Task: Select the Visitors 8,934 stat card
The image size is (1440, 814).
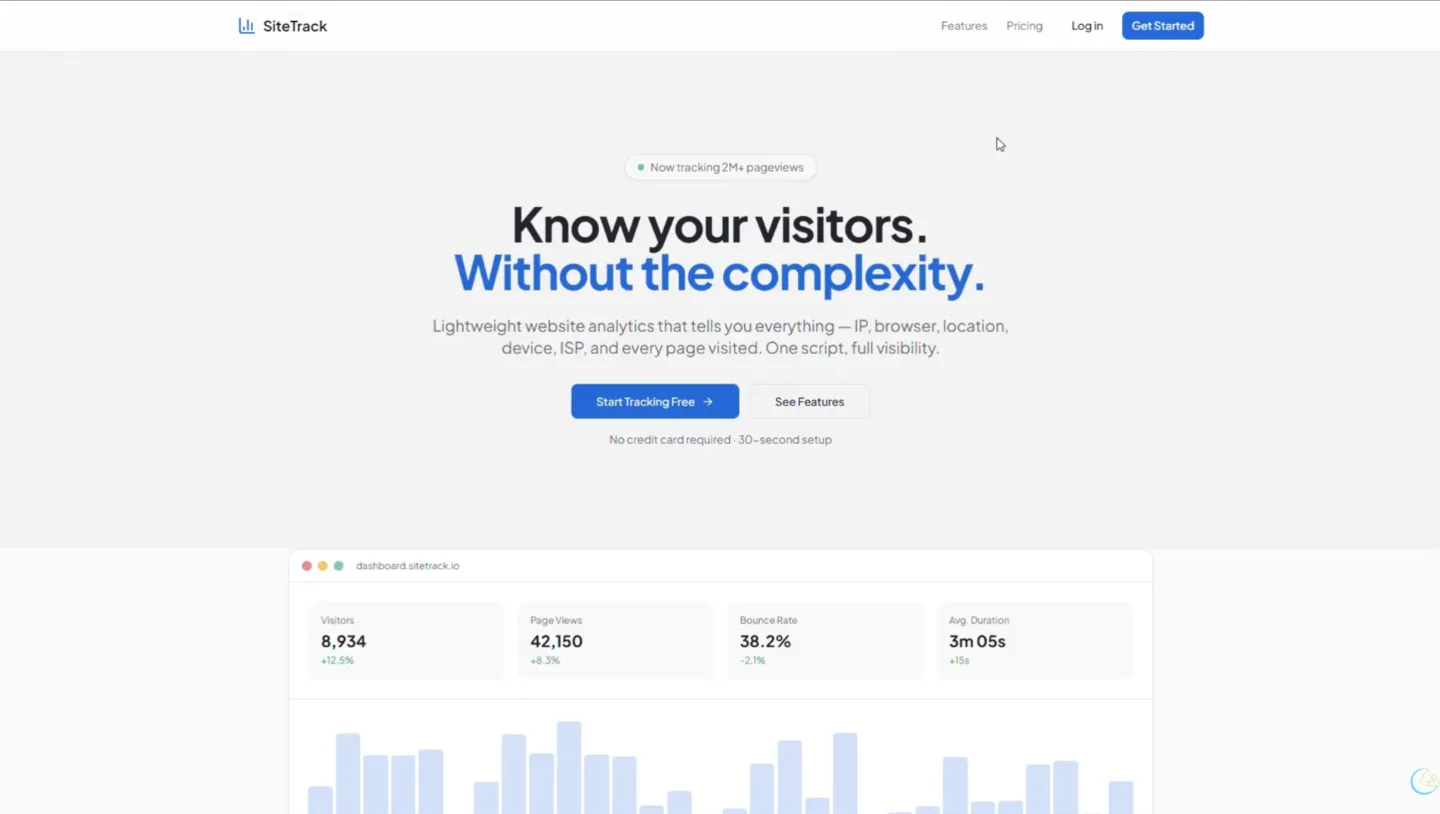Action: 406,640
